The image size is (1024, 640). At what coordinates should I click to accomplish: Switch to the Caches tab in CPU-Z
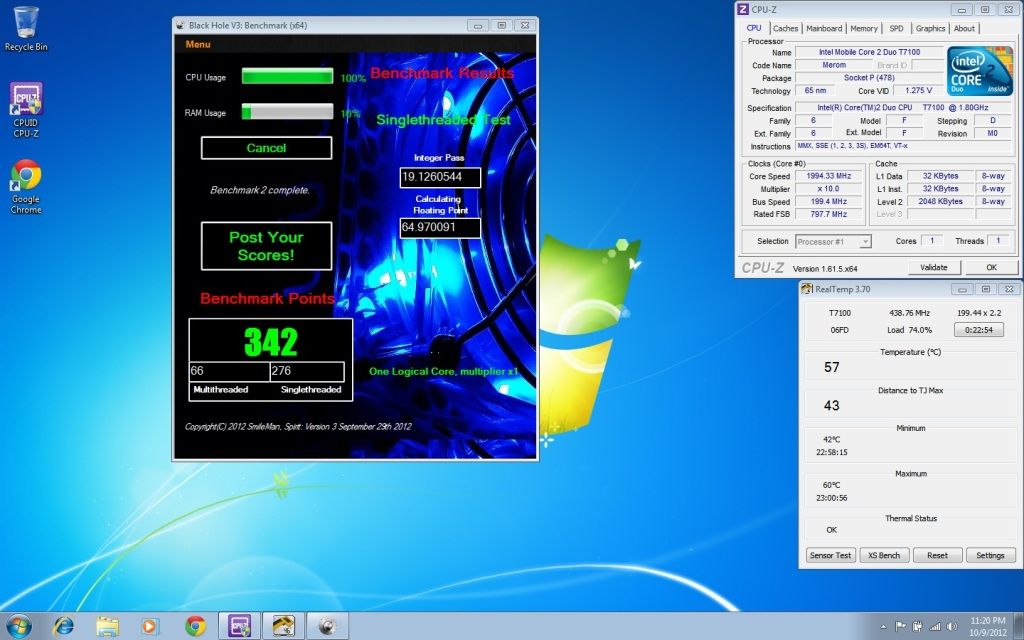point(785,28)
